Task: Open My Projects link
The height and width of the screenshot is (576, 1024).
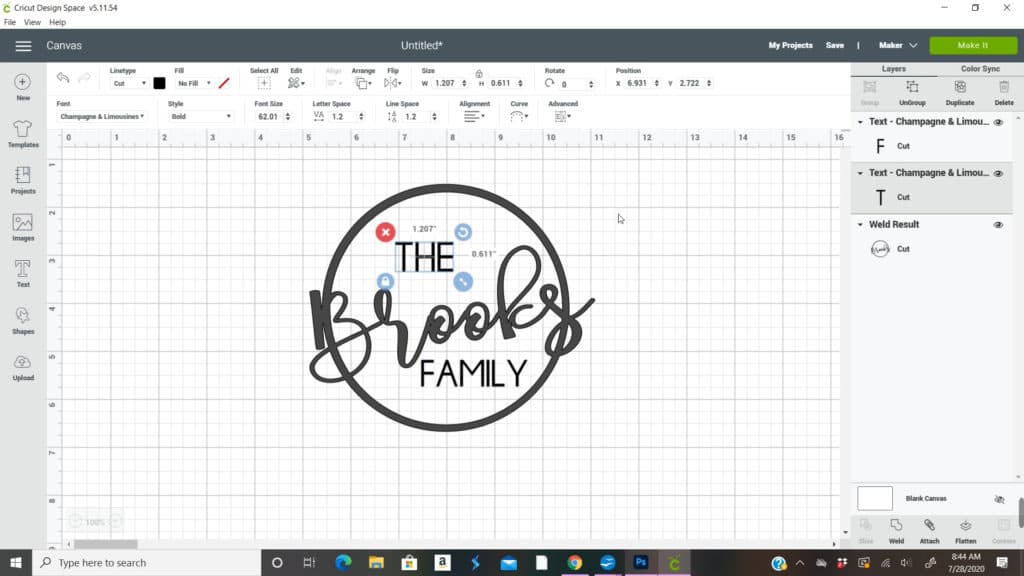Action: [790, 45]
